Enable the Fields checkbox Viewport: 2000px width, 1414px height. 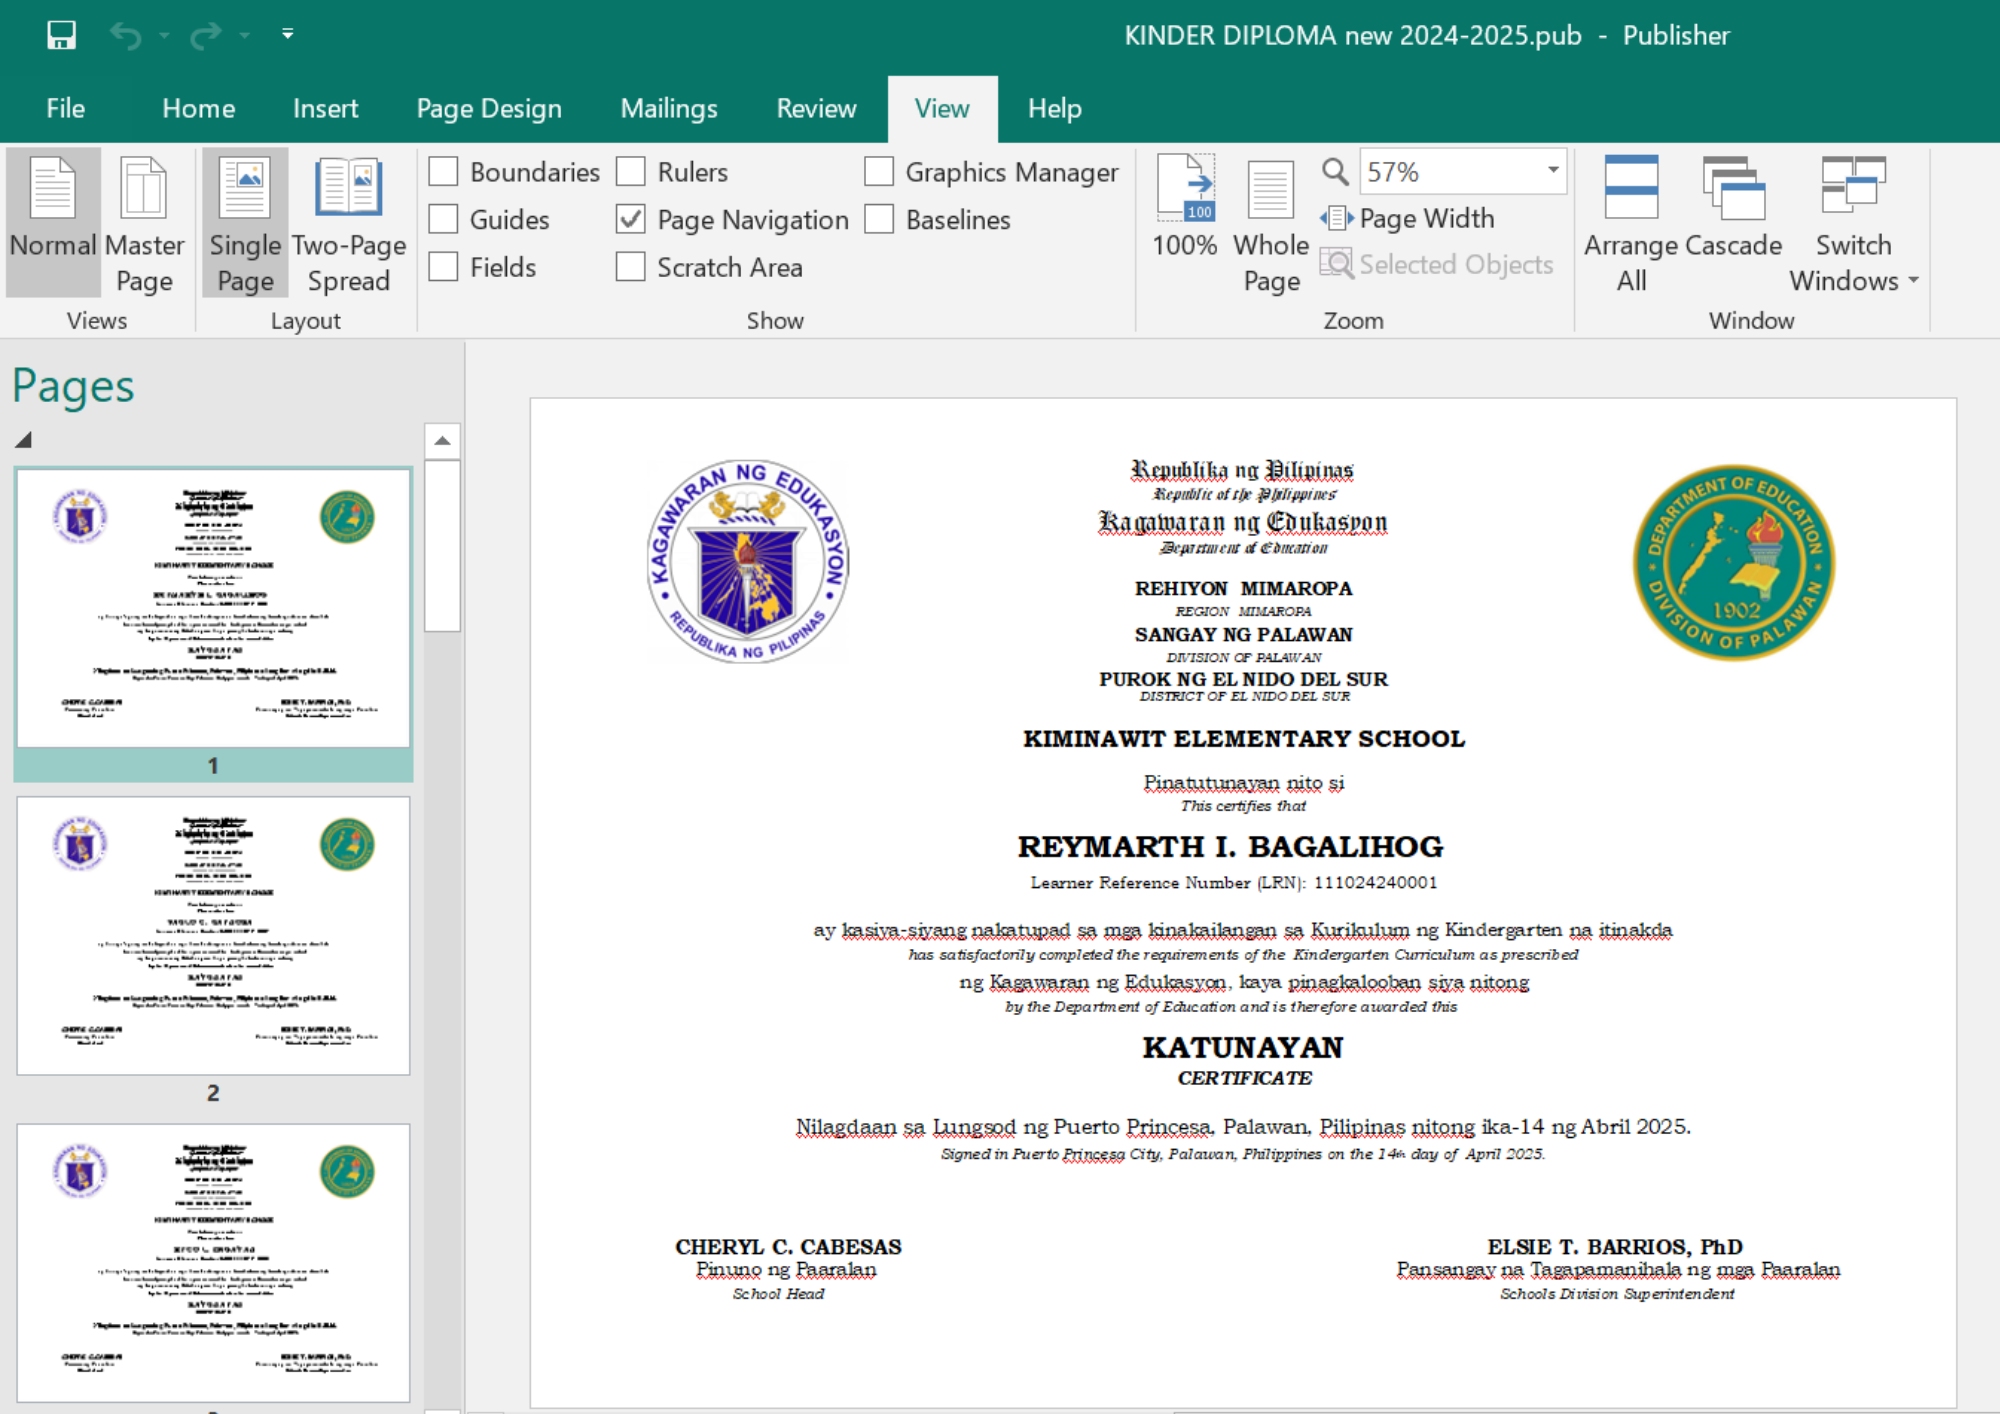pyautogui.click(x=443, y=267)
